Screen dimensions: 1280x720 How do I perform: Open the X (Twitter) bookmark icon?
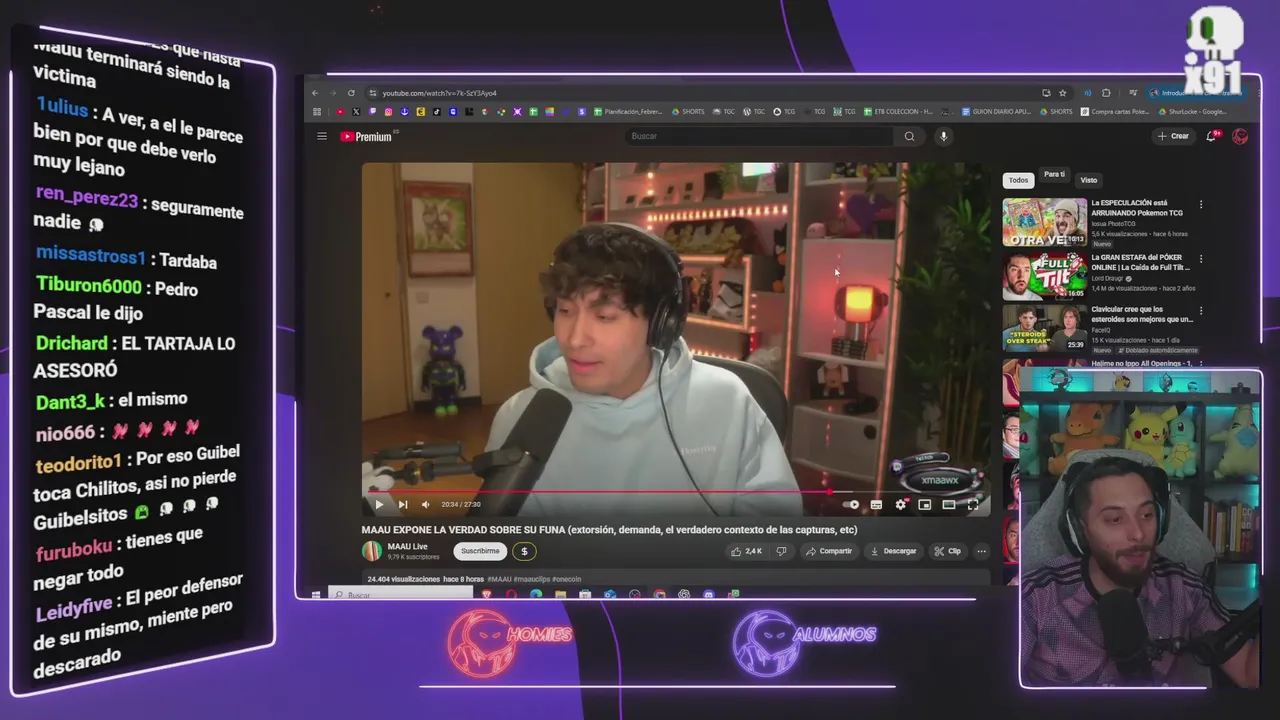(356, 112)
